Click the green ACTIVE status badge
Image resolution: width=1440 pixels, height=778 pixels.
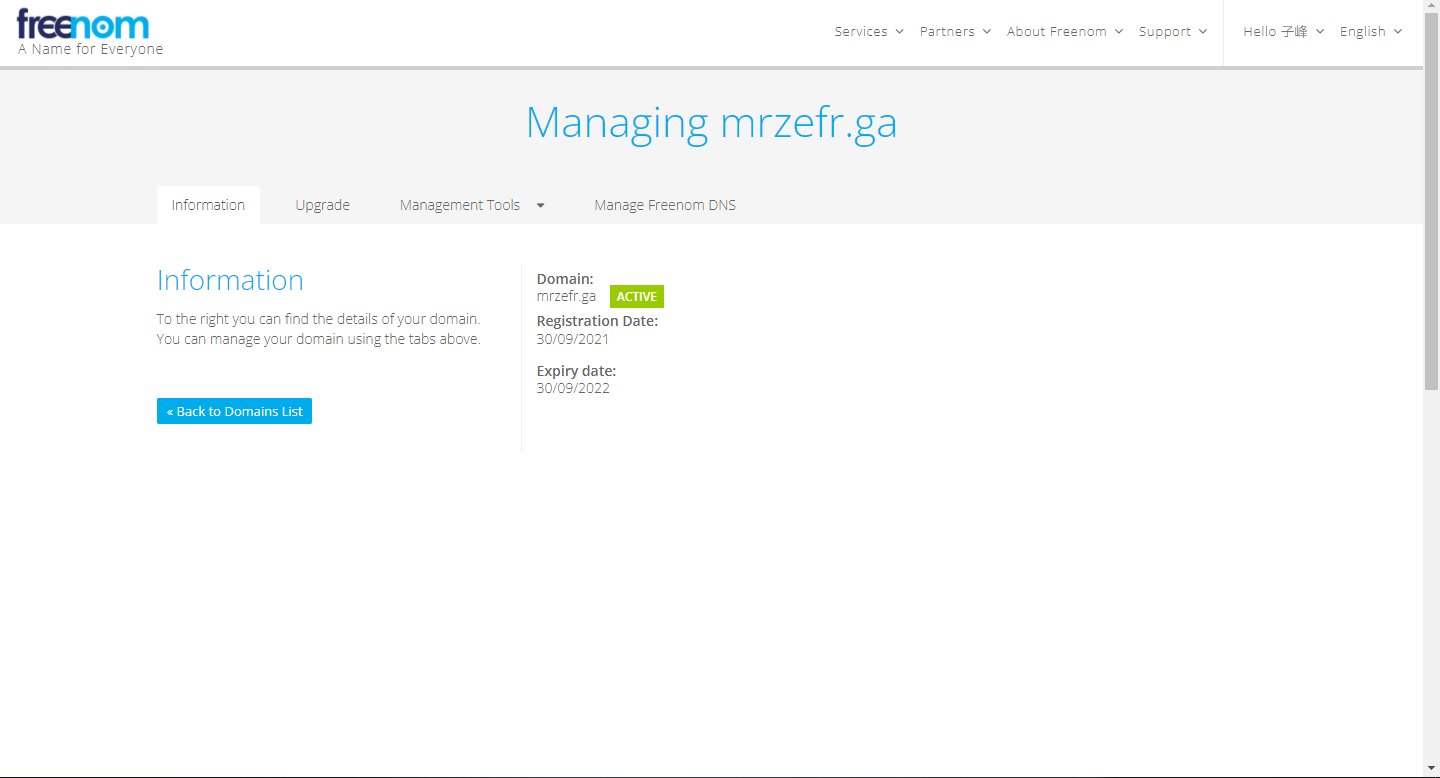[637, 297]
